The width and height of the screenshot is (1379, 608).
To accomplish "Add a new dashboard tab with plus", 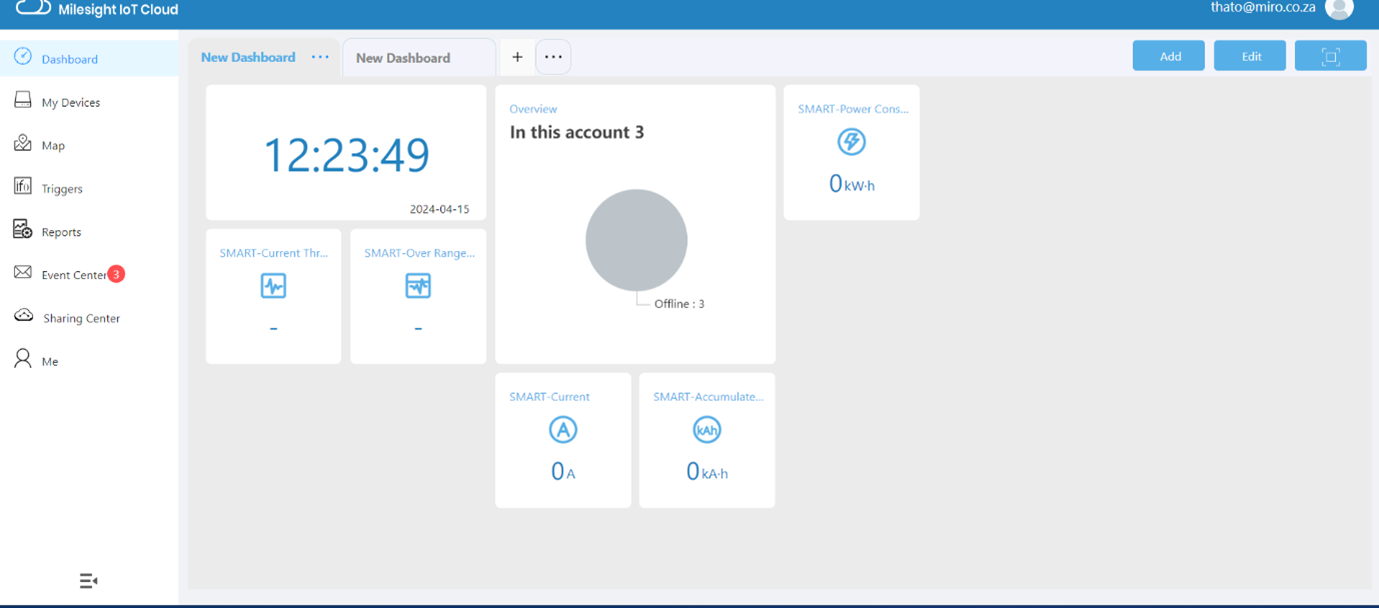I will click(x=517, y=57).
